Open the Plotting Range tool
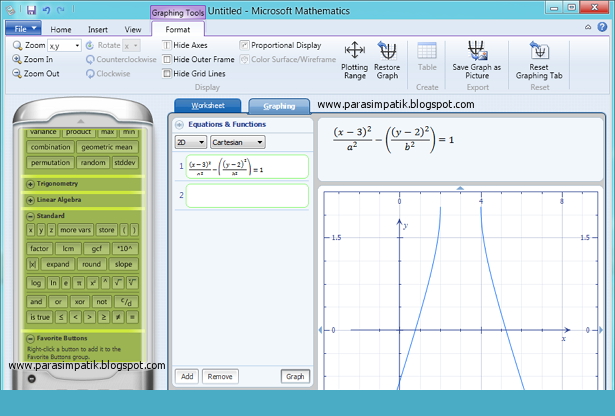This screenshot has width=615, height=416. point(355,60)
